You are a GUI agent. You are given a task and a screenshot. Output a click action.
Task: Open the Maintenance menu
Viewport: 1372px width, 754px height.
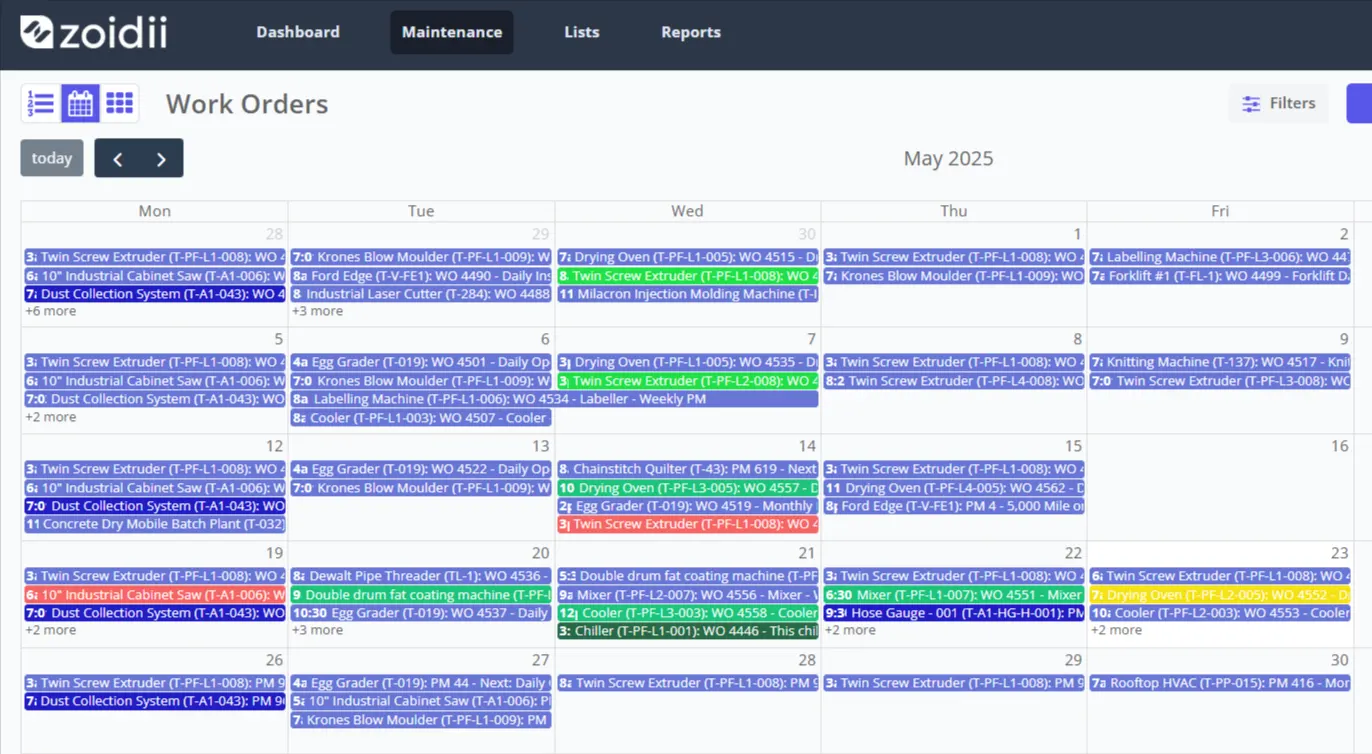[452, 32]
